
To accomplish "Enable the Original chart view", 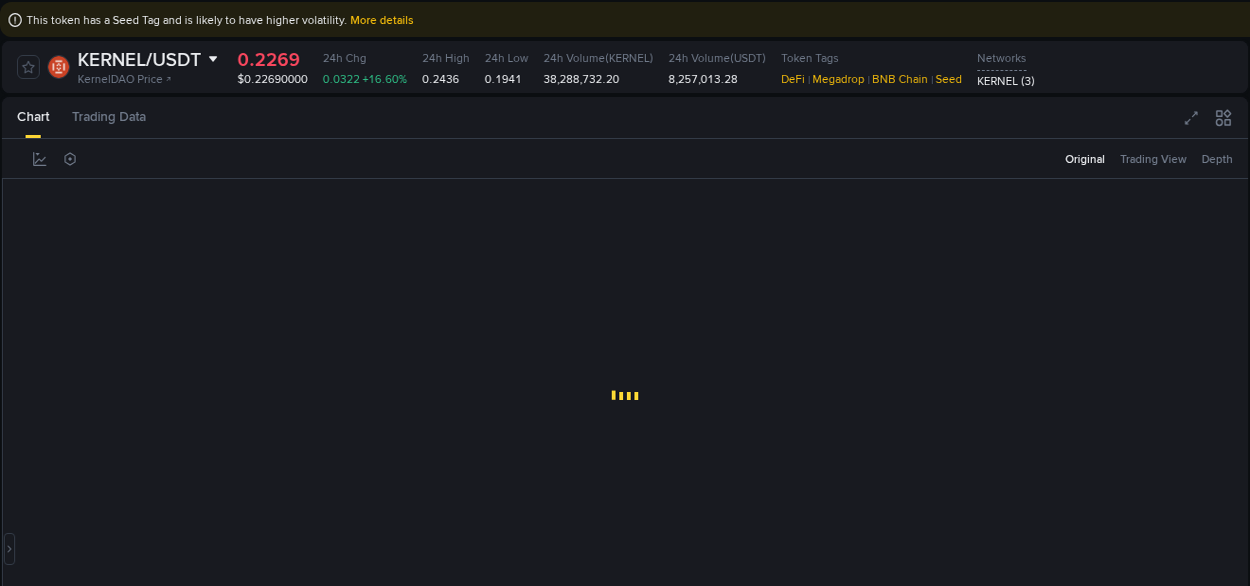I will [1085, 159].
